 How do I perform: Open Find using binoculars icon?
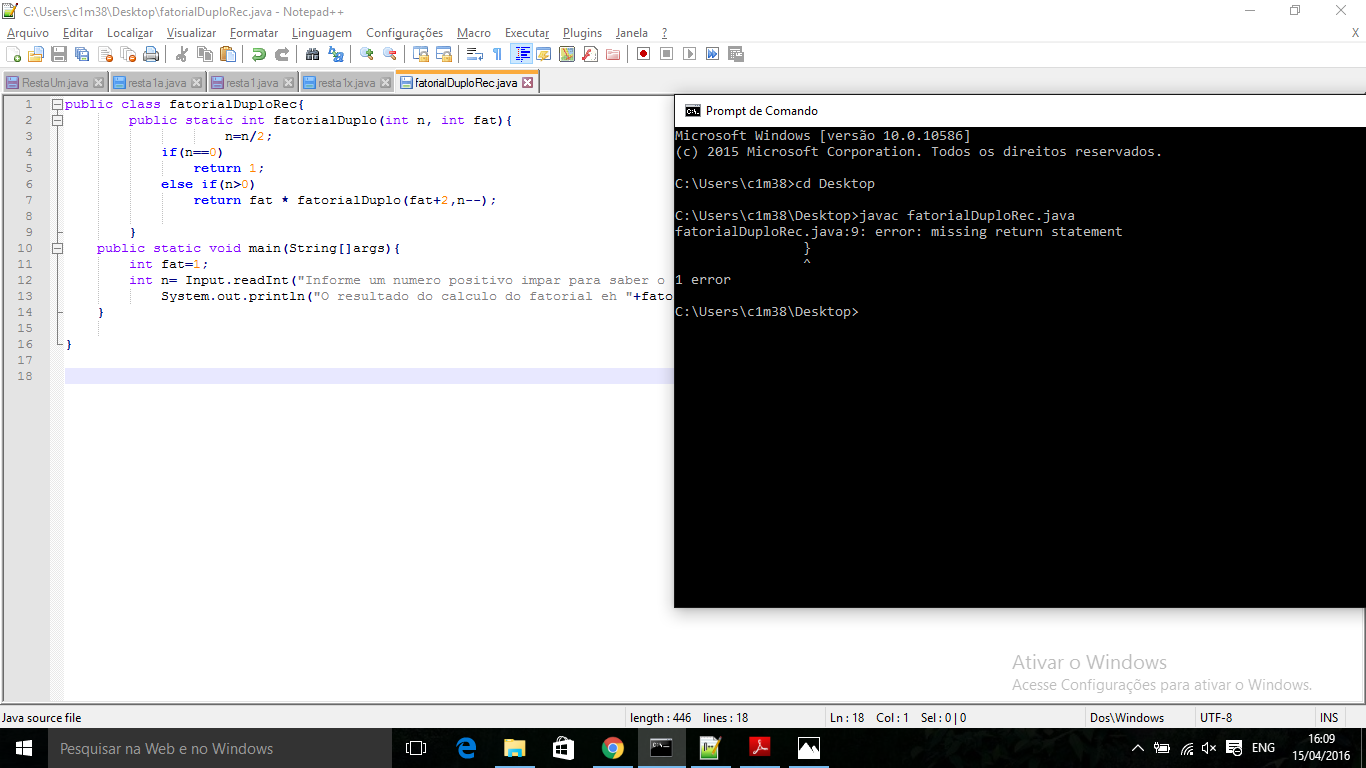click(x=312, y=54)
